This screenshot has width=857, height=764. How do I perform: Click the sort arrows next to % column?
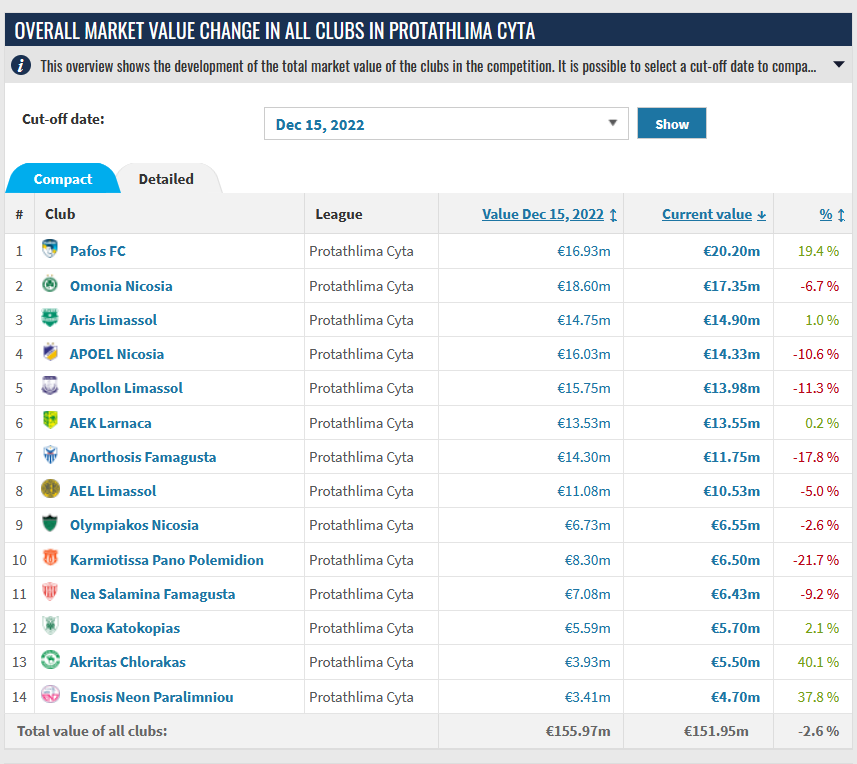tap(841, 215)
